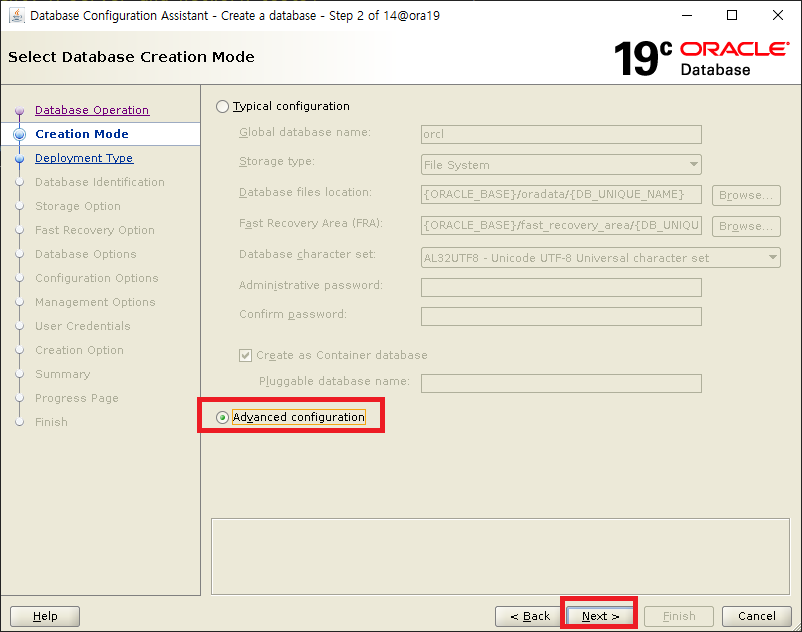Click Fast Recovery Option step in sidebar
This screenshot has height=632, width=802.
pos(95,230)
